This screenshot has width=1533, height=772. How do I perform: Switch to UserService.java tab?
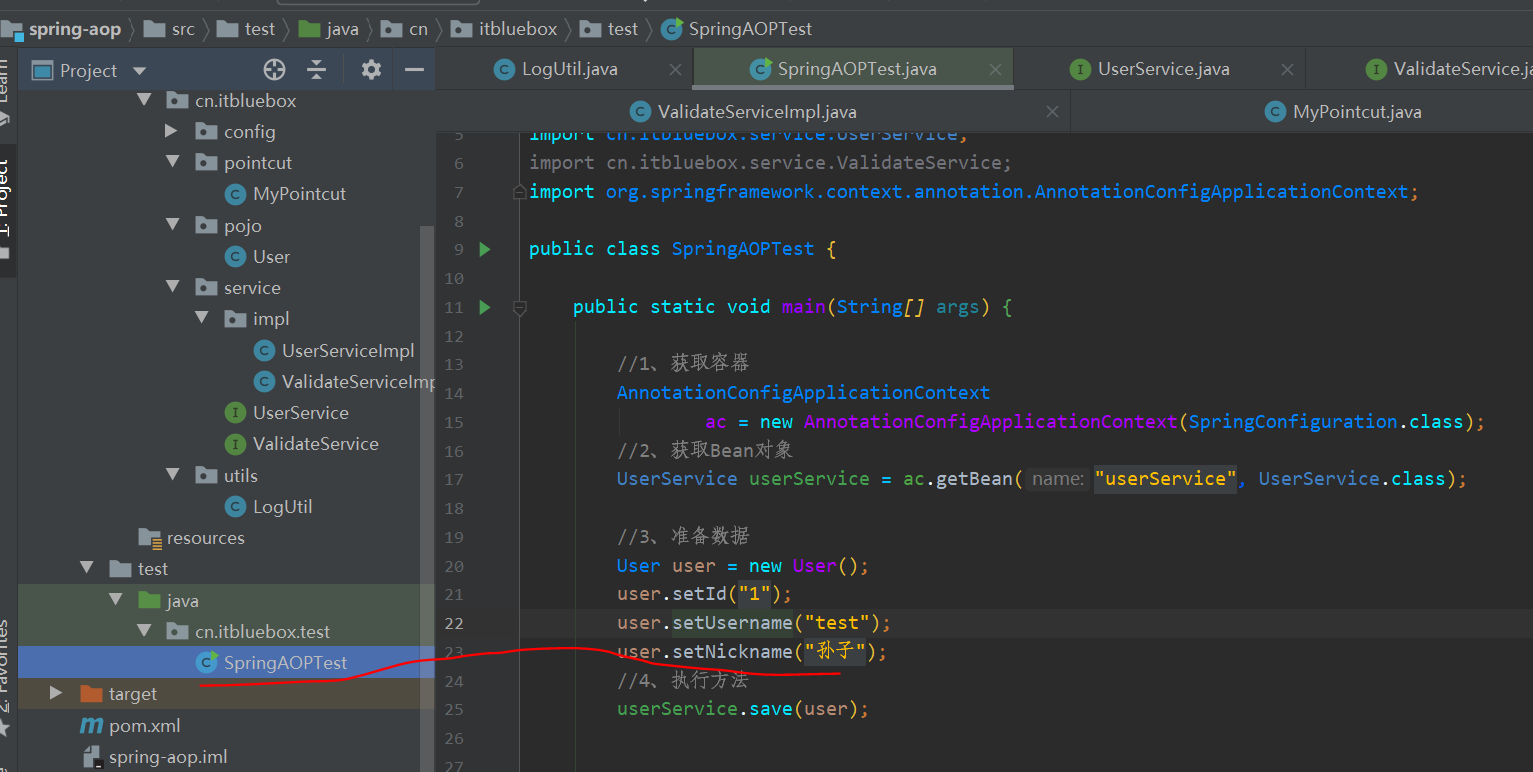(1163, 69)
